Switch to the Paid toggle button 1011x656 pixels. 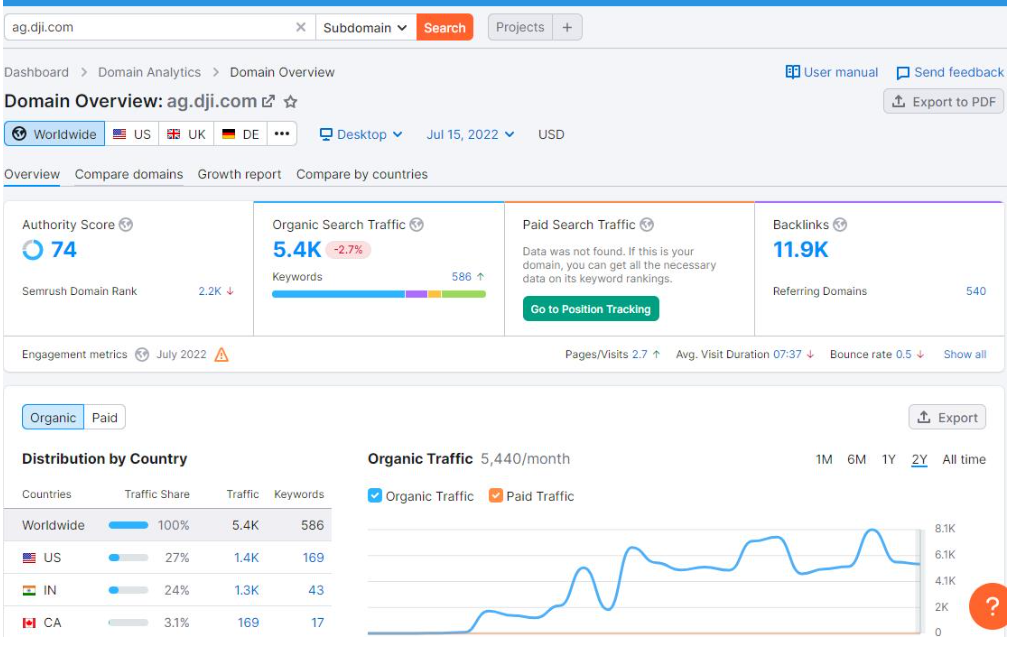[104, 417]
